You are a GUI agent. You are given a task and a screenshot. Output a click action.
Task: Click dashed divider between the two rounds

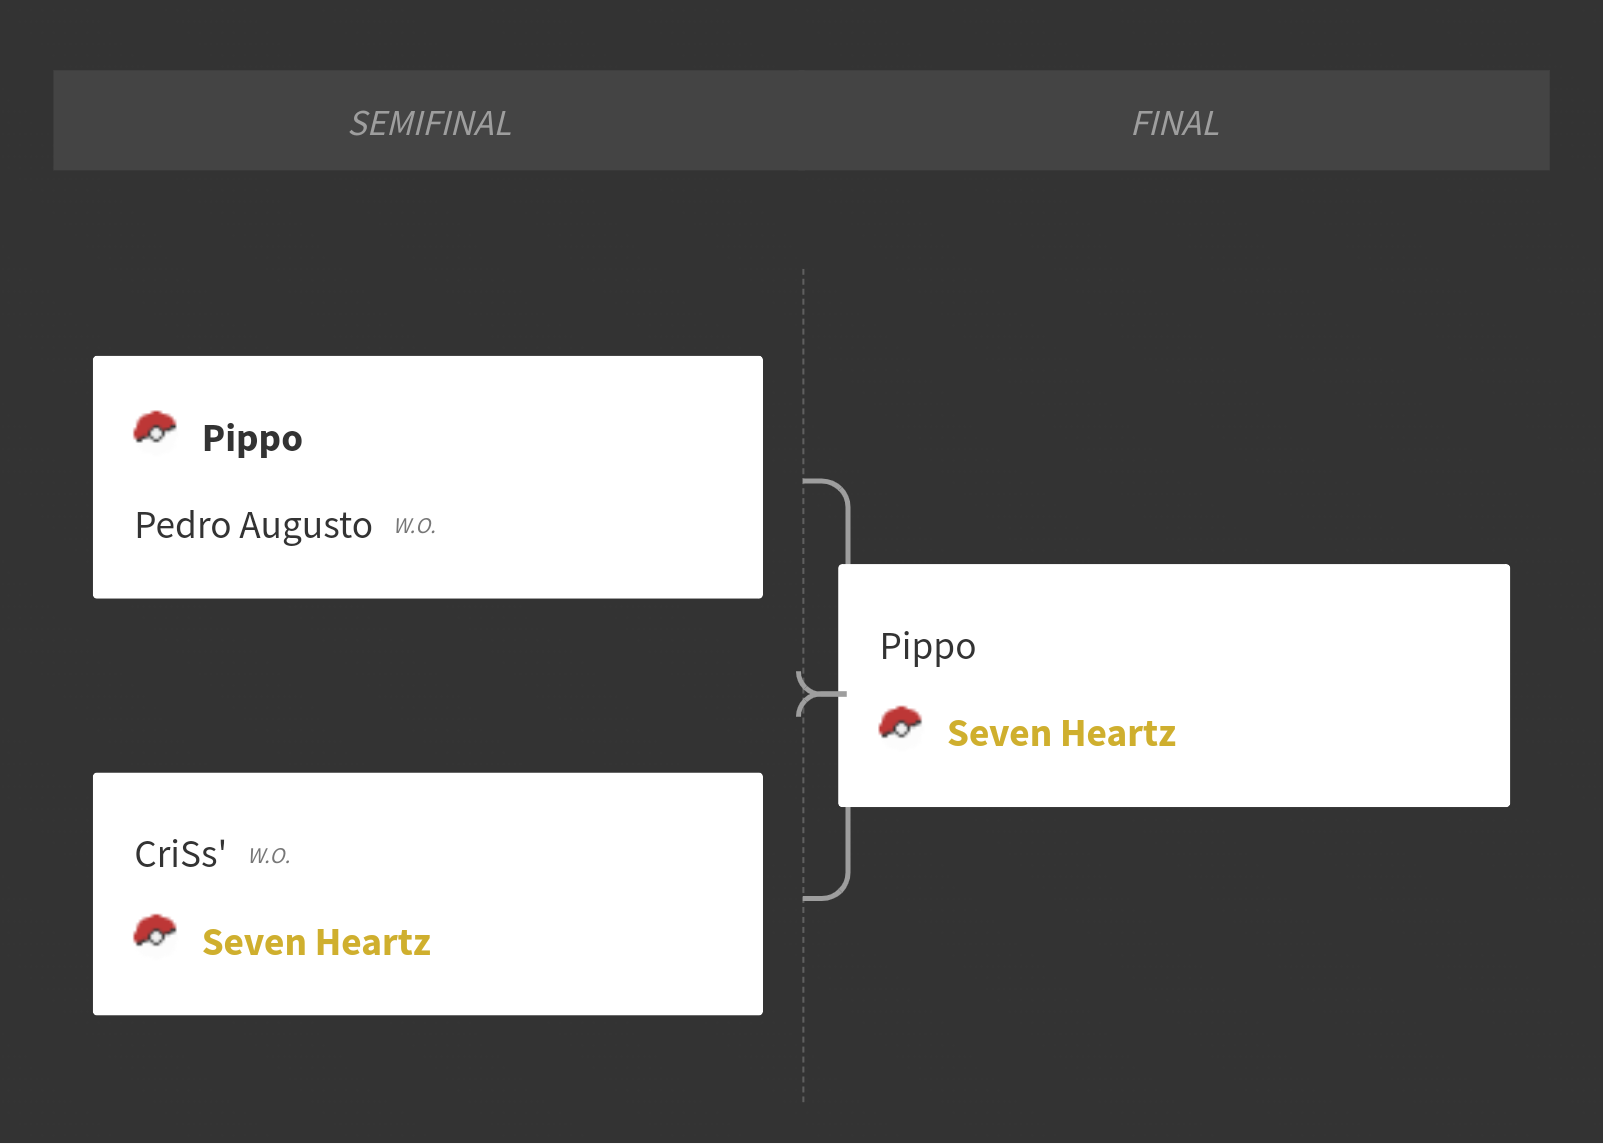point(803,685)
